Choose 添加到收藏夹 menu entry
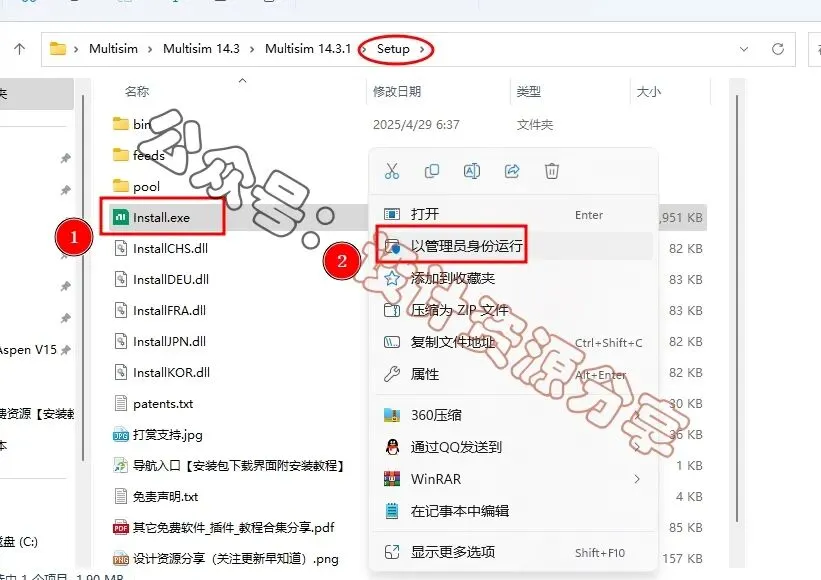The width and height of the screenshot is (821, 580). [x=514, y=278]
